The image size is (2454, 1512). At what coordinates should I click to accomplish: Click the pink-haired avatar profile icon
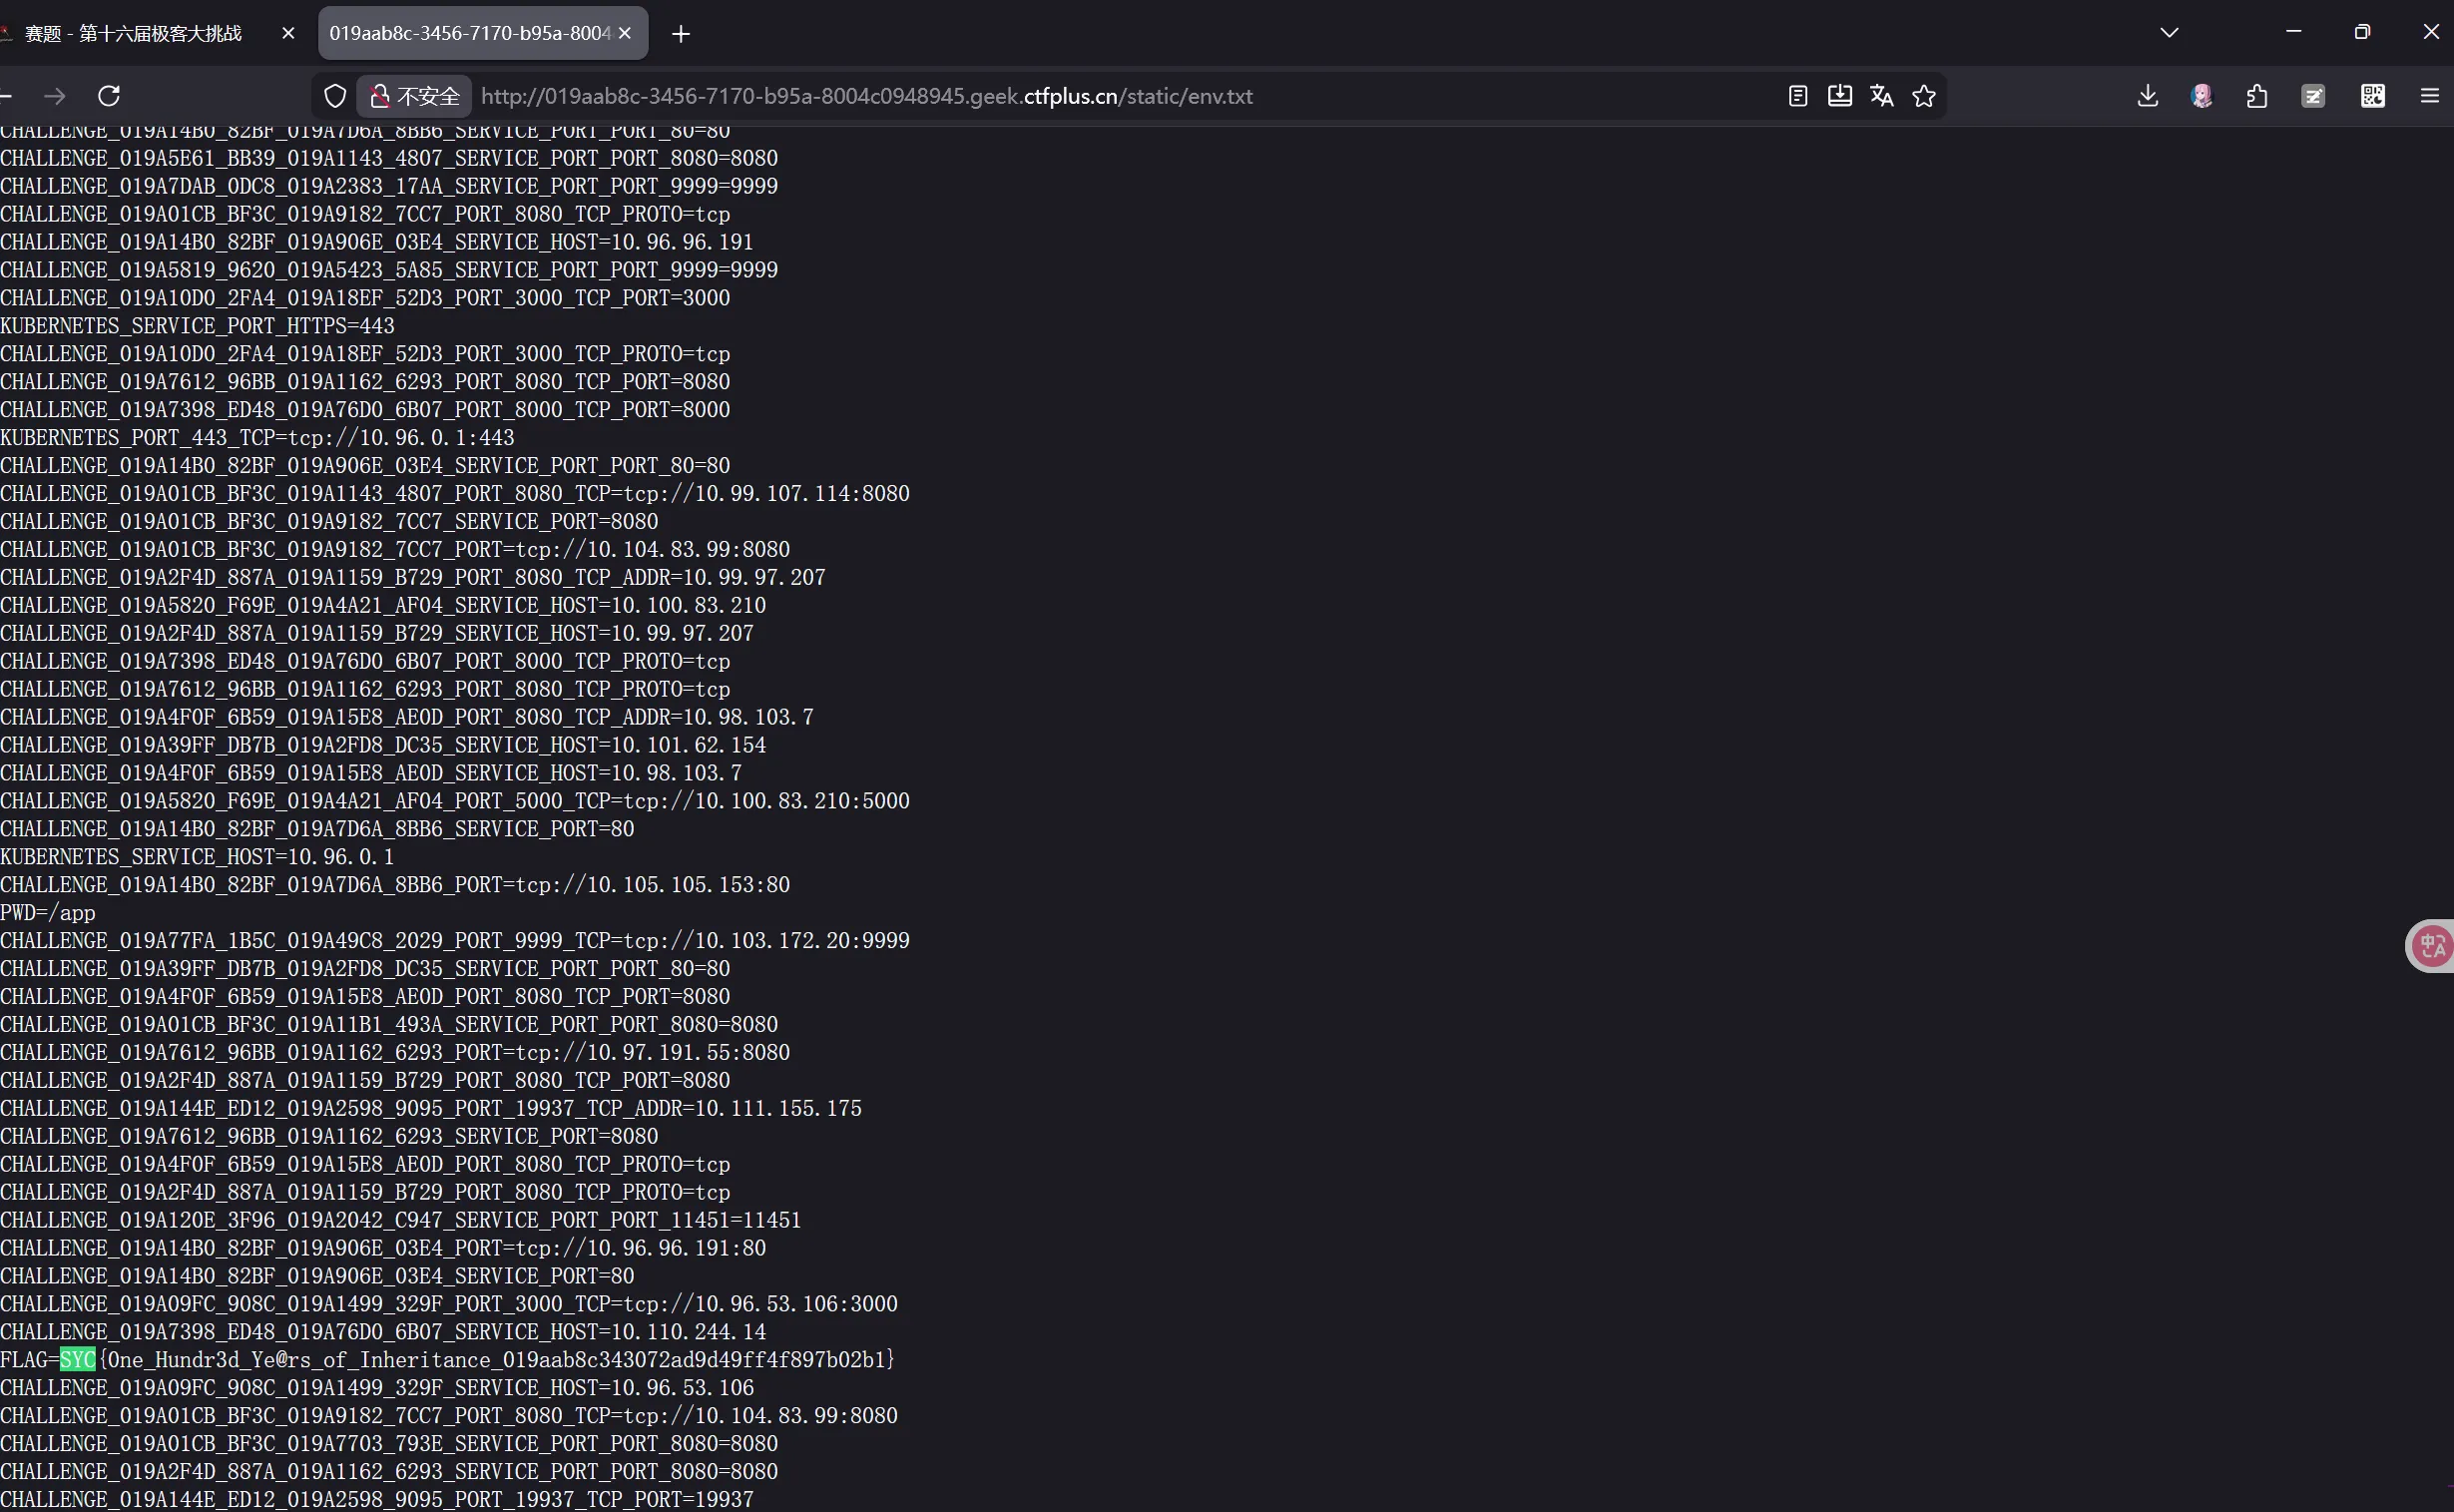click(x=2201, y=96)
